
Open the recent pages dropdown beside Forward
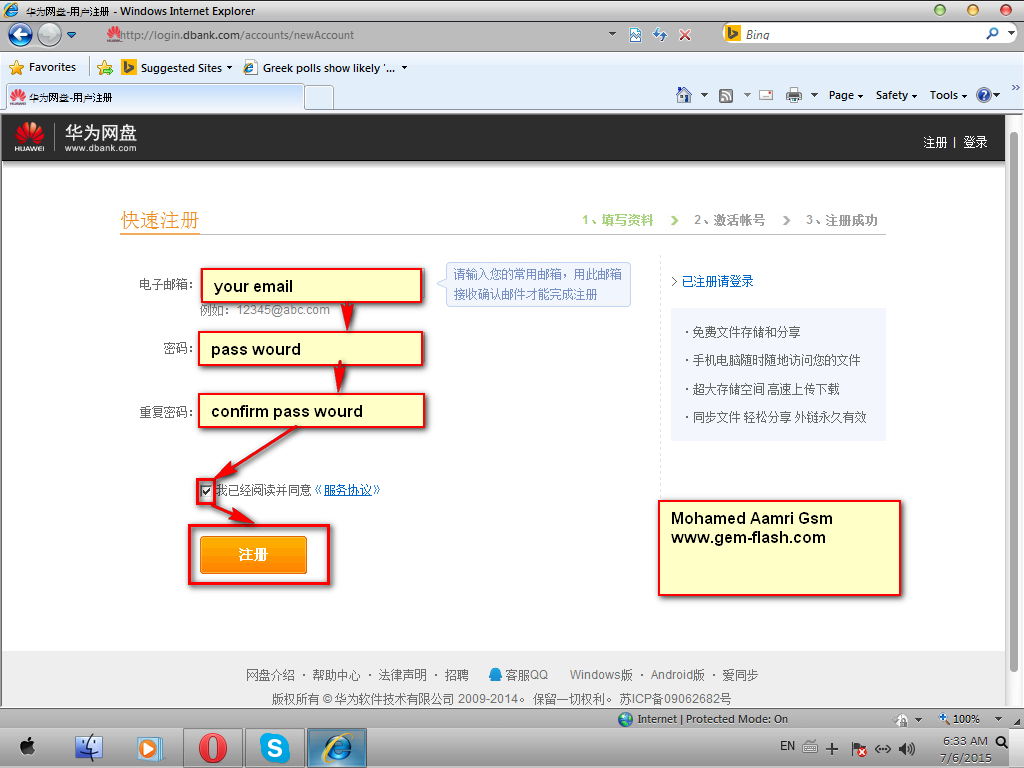(x=72, y=35)
